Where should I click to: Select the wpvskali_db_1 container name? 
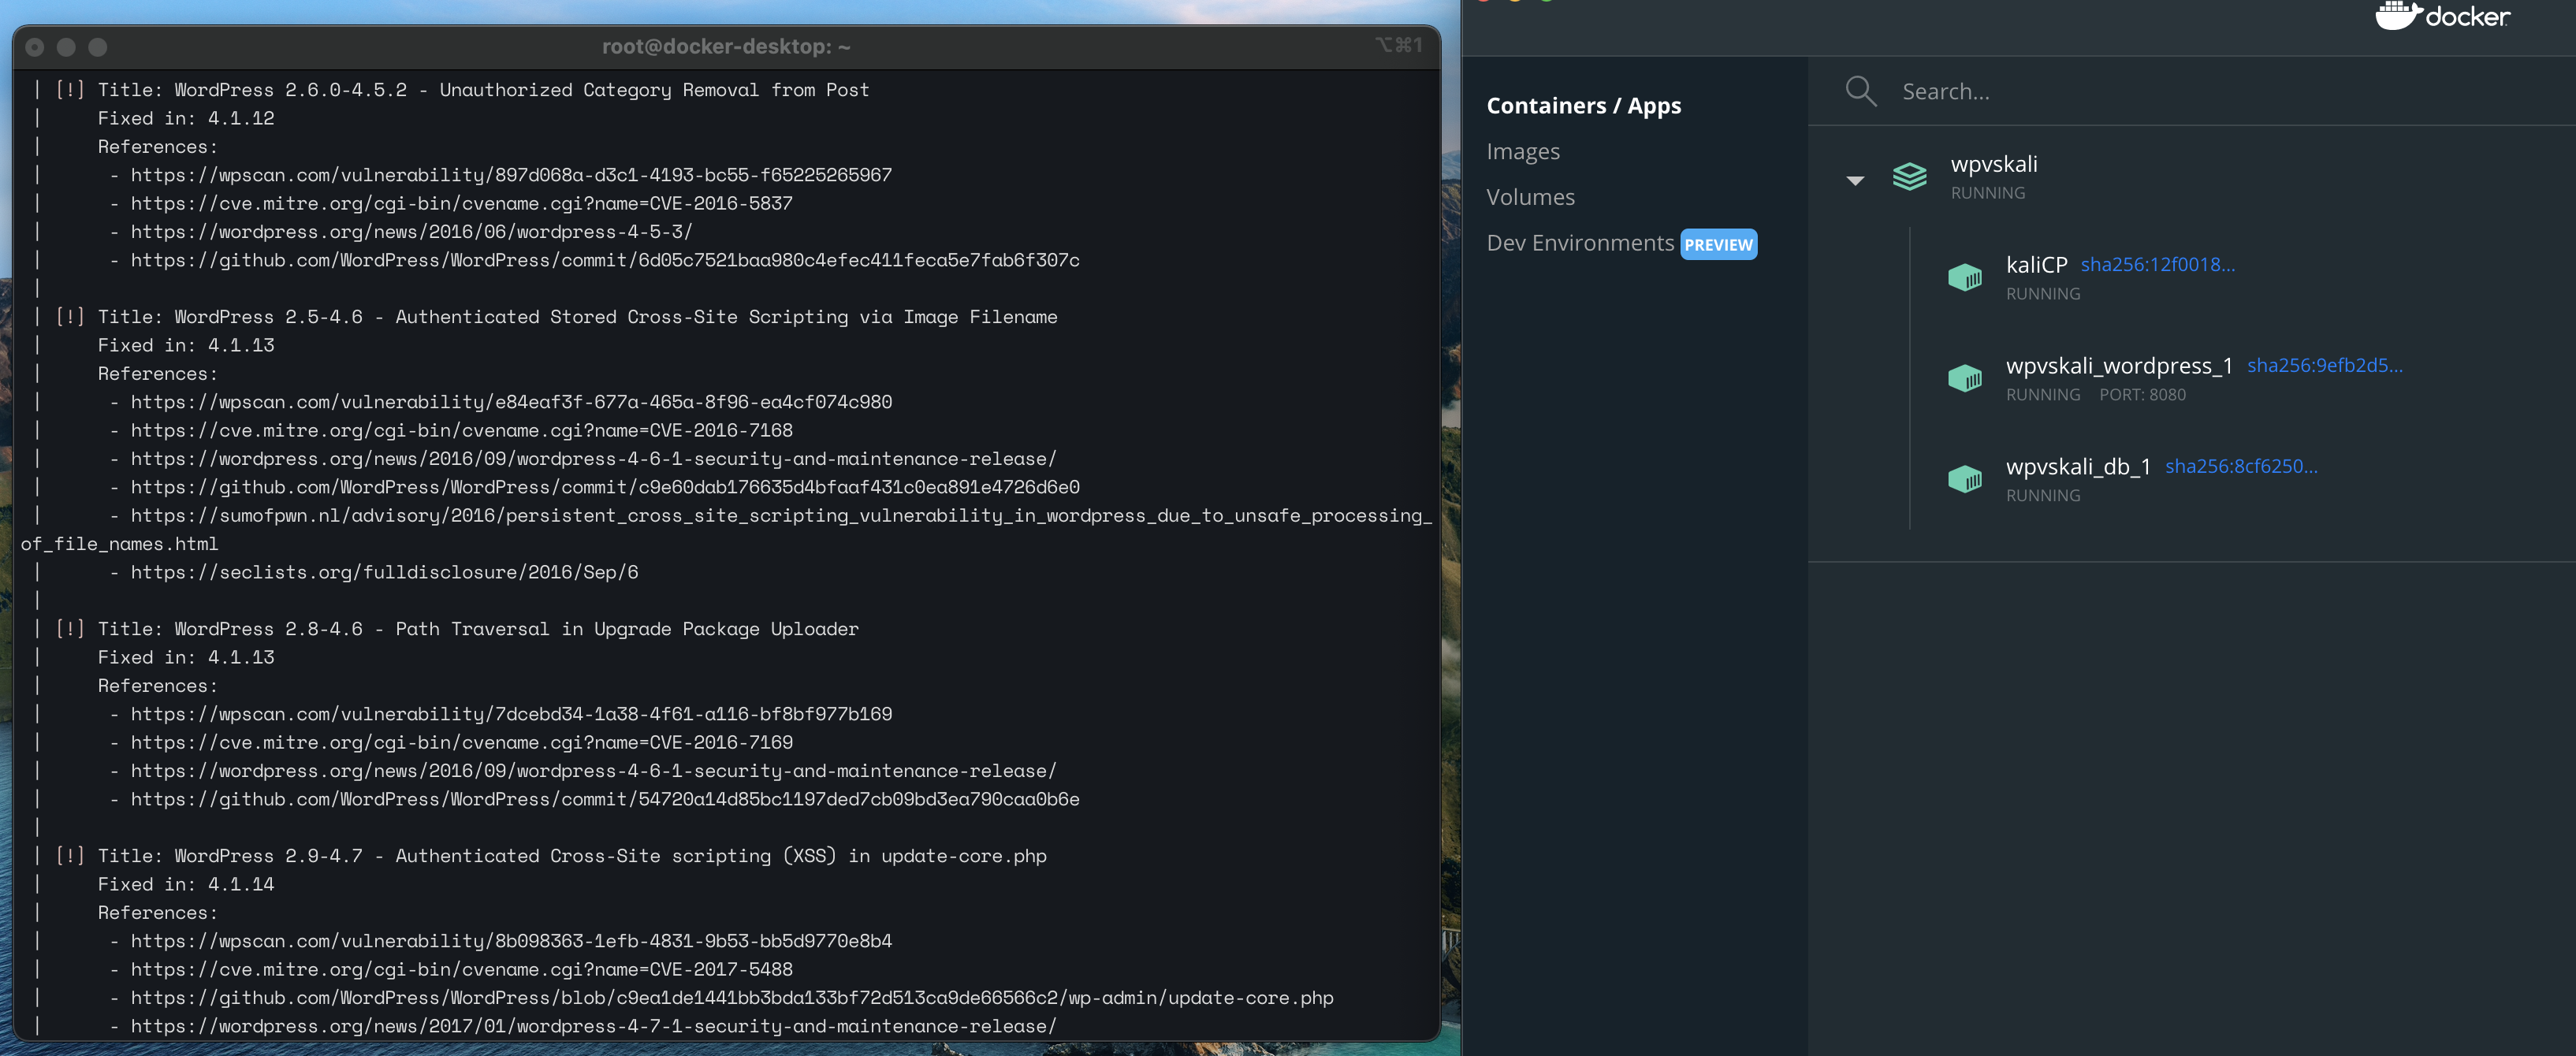(x=2077, y=467)
